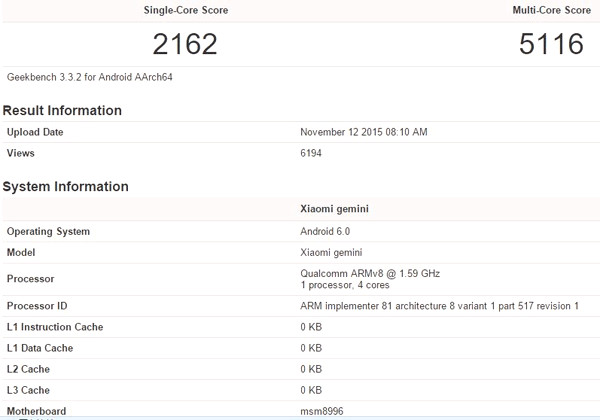Click the bold Xiaomi gemini column header
The image size is (600, 420).
tap(332, 210)
